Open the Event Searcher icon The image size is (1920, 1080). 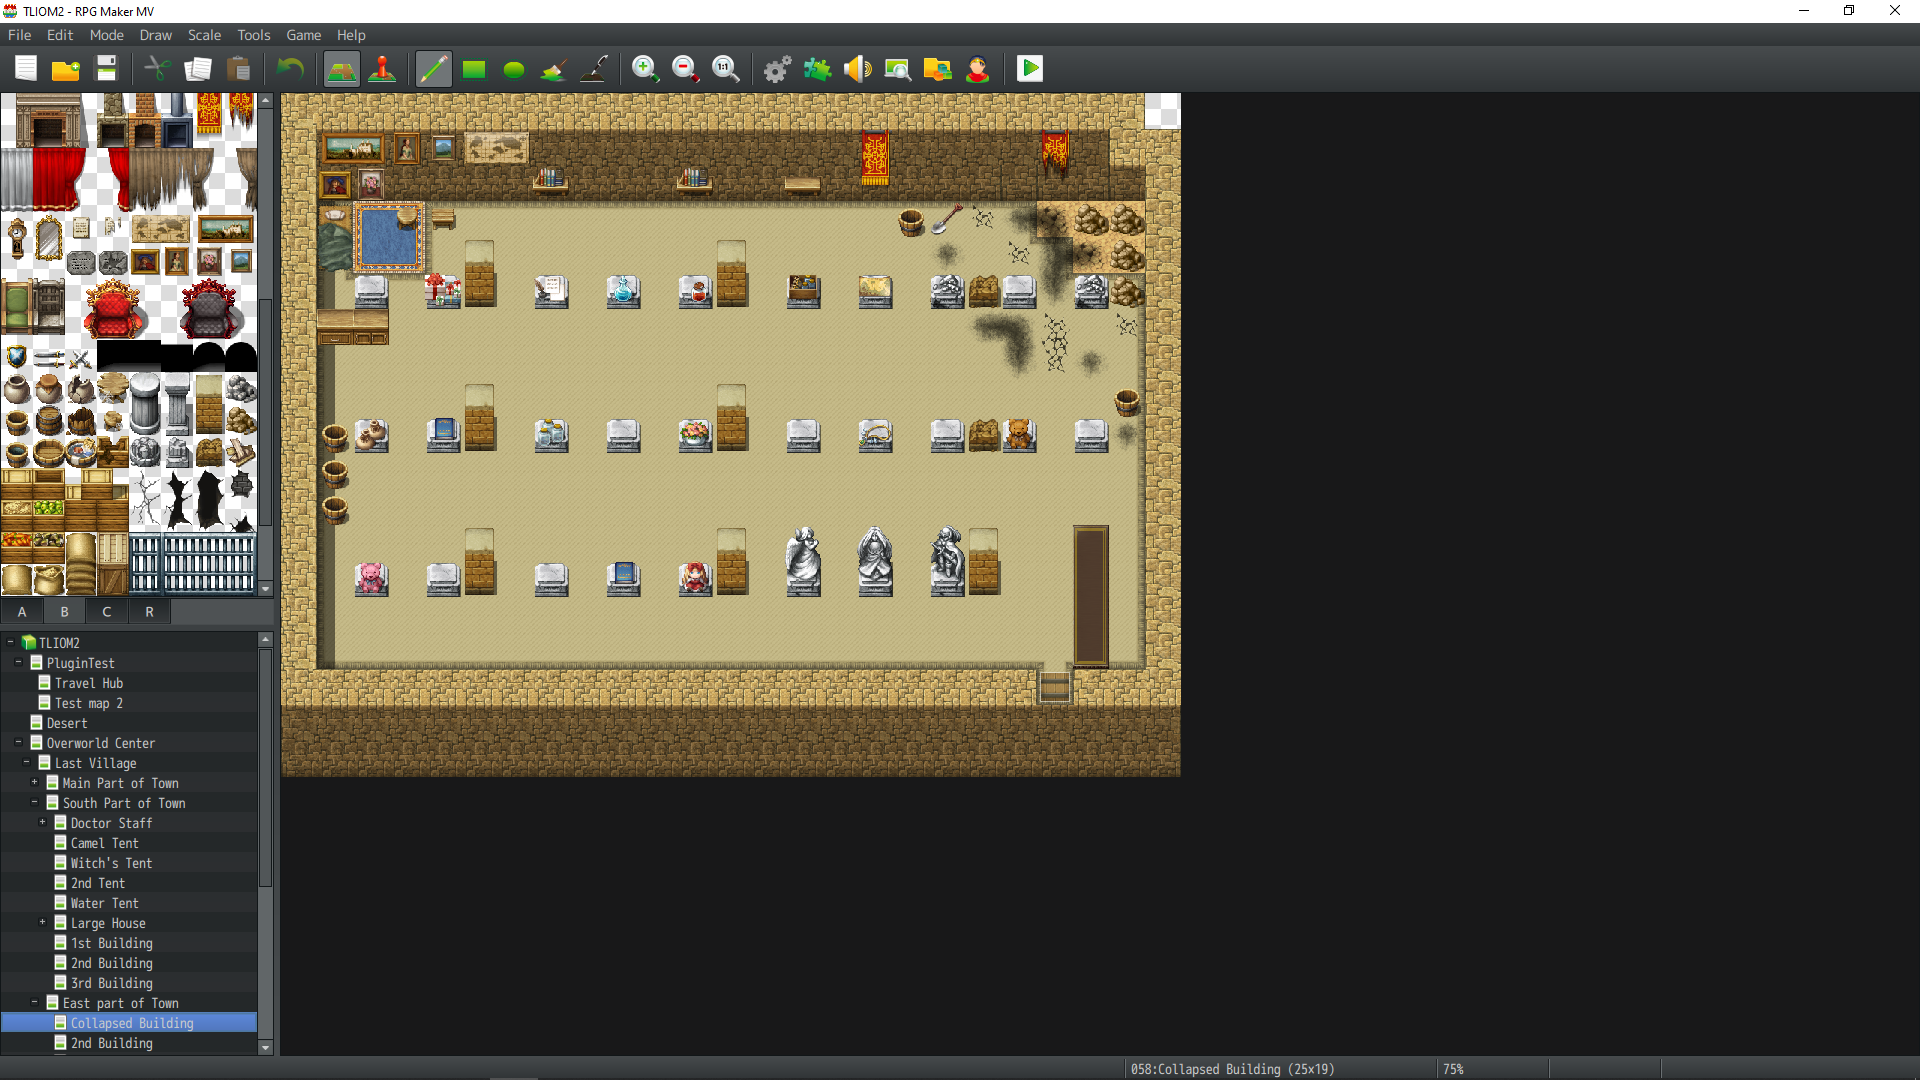[x=898, y=69]
